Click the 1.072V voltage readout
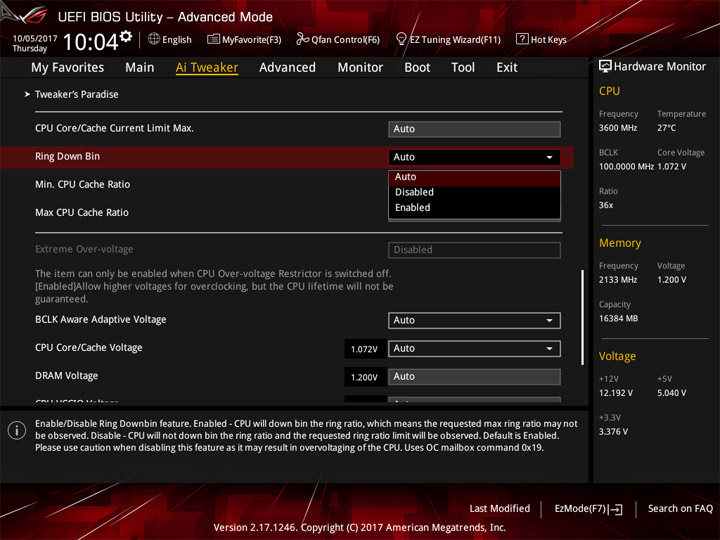This screenshot has width=720, height=540. coord(365,349)
